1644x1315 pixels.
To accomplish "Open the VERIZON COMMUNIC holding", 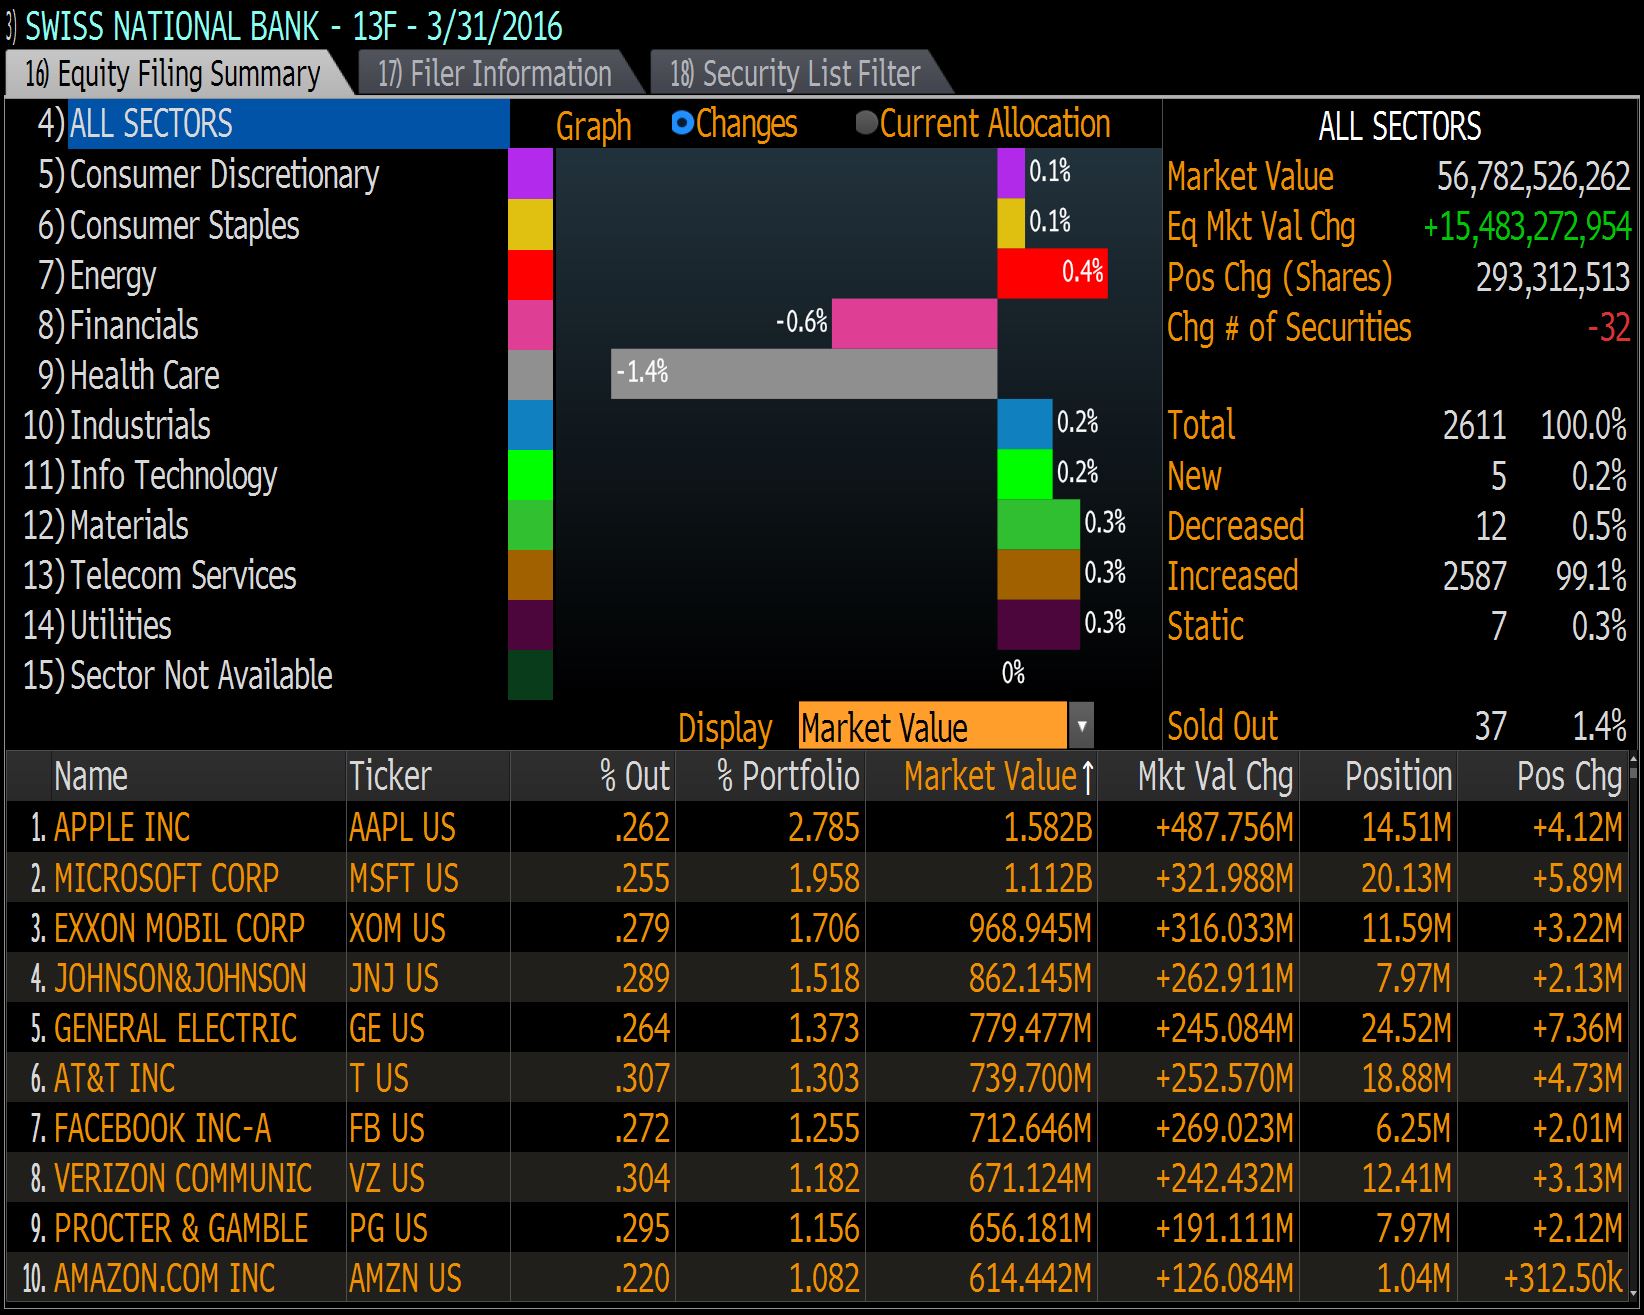I will pyautogui.click(x=183, y=1177).
